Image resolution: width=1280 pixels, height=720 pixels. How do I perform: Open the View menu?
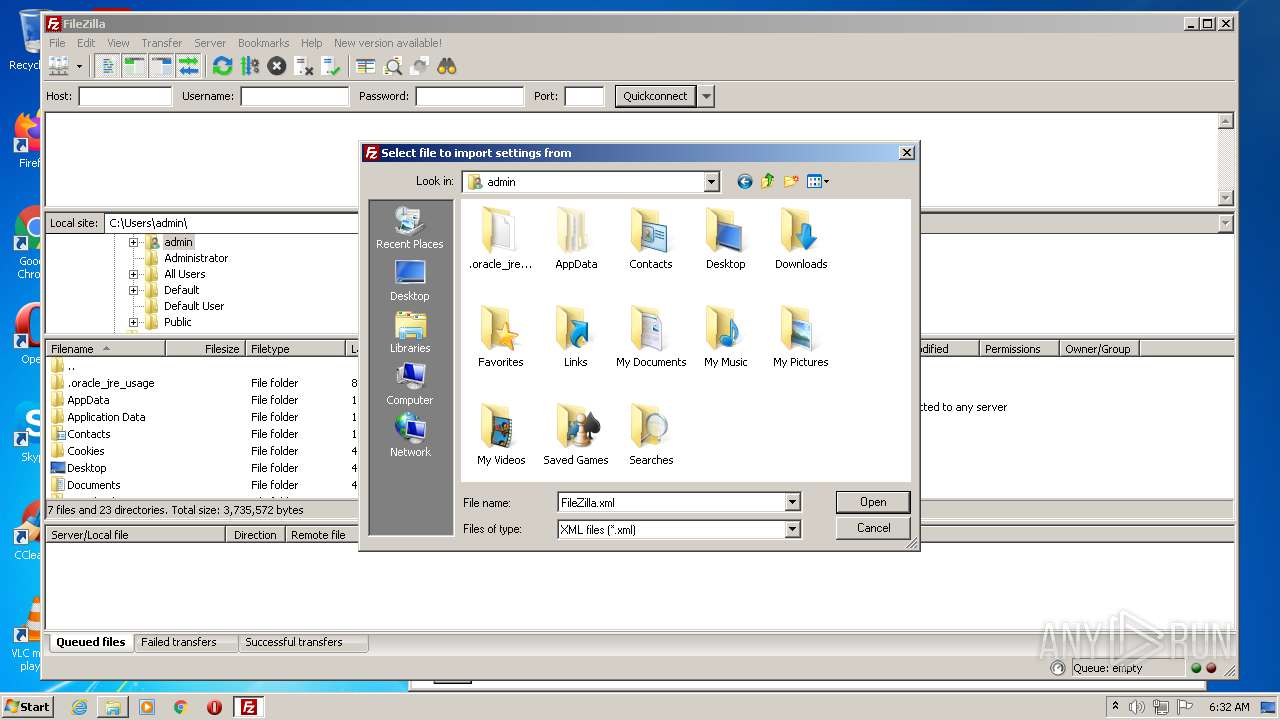click(x=118, y=43)
